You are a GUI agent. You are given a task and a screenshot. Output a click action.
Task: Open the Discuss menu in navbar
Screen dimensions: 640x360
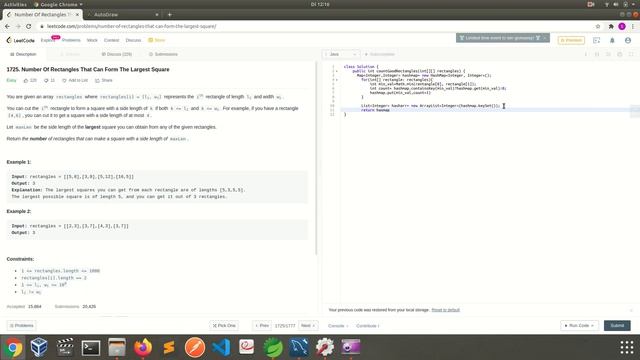(x=133, y=40)
